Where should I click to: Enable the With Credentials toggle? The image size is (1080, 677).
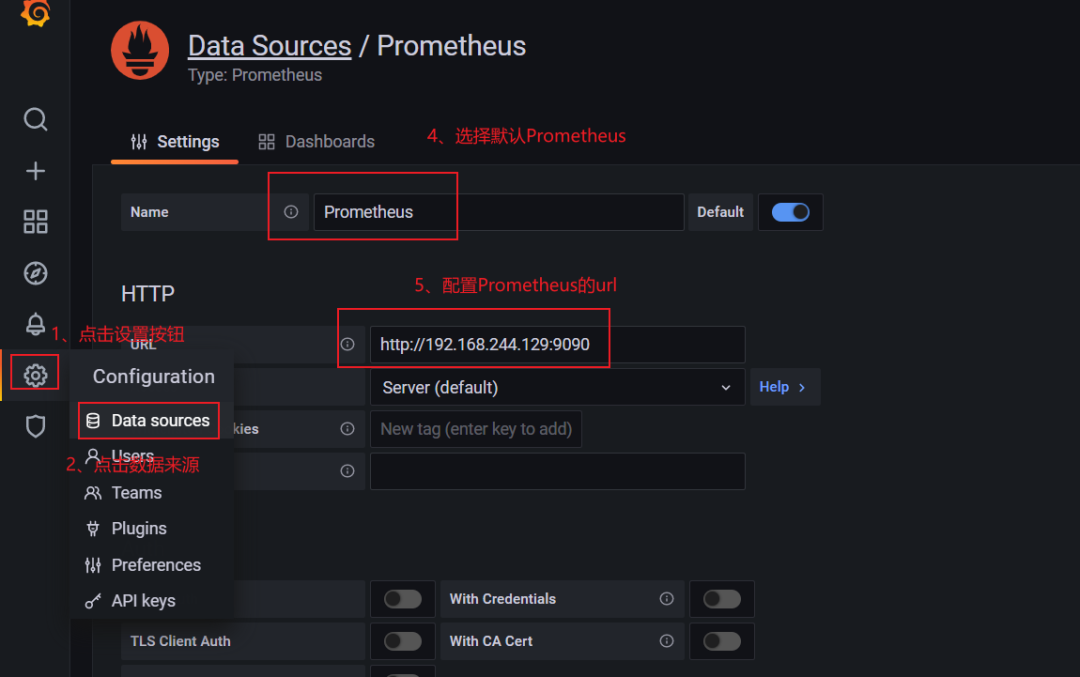click(x=721, y=599)
